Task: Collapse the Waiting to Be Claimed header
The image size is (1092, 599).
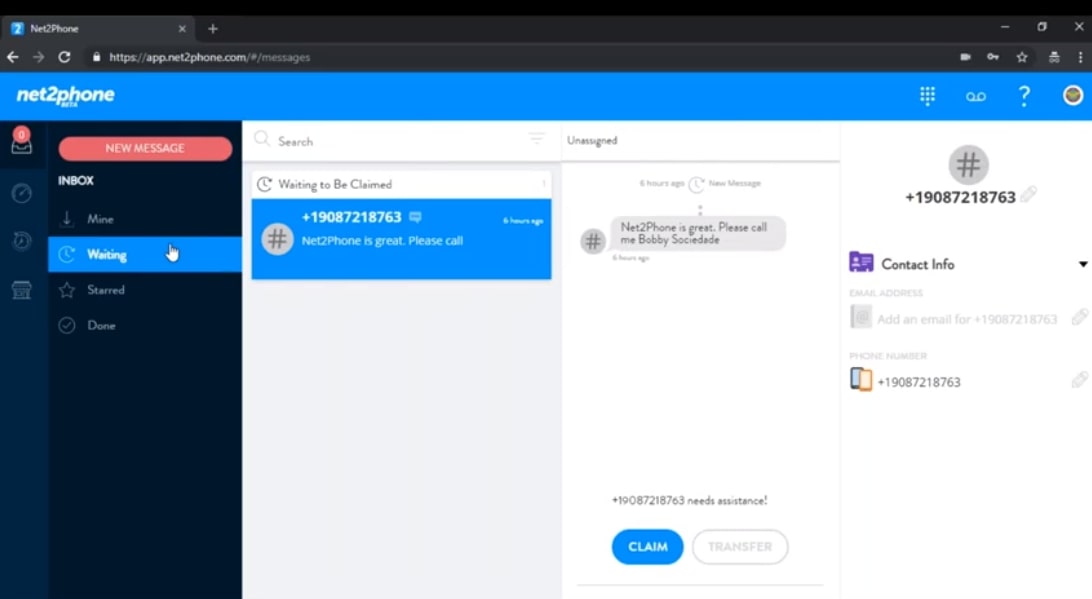Action: [x=401, y=185]
